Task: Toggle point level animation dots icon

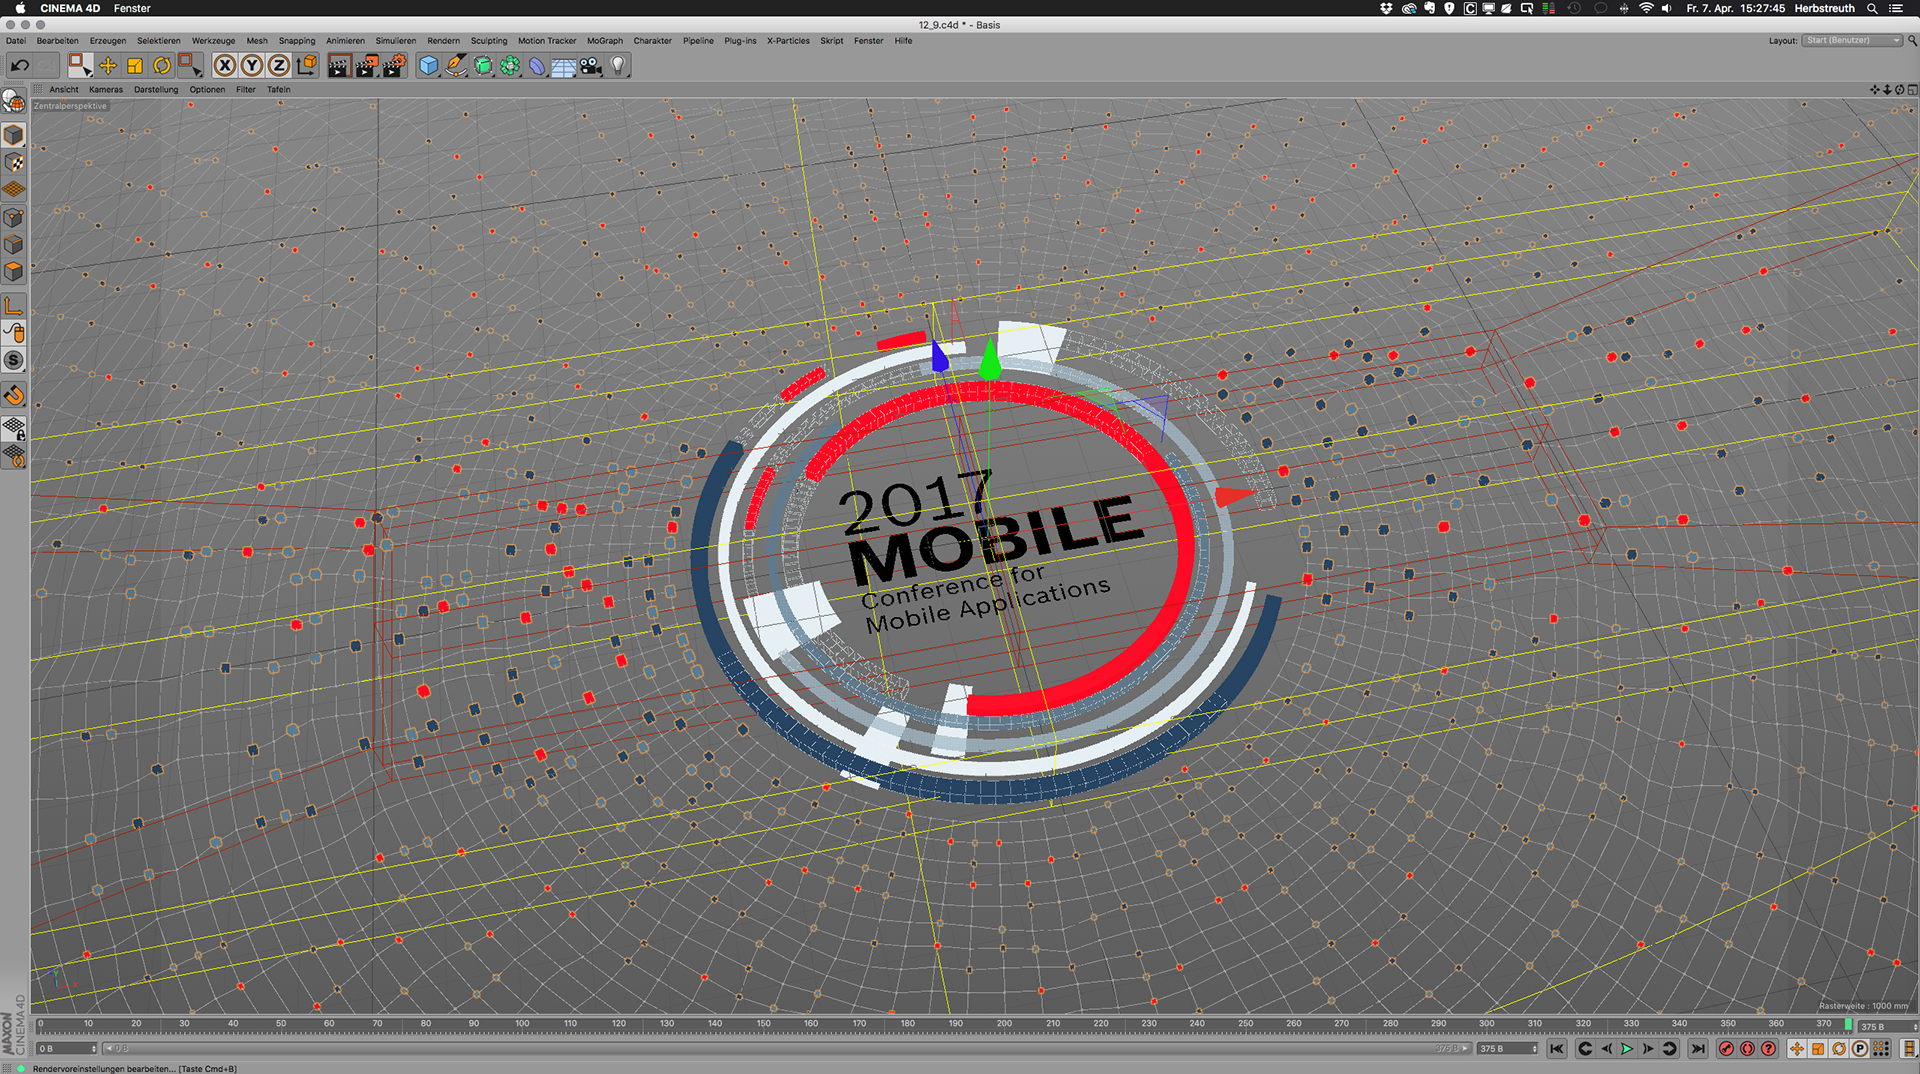Action: (x=1881, y=1049)
